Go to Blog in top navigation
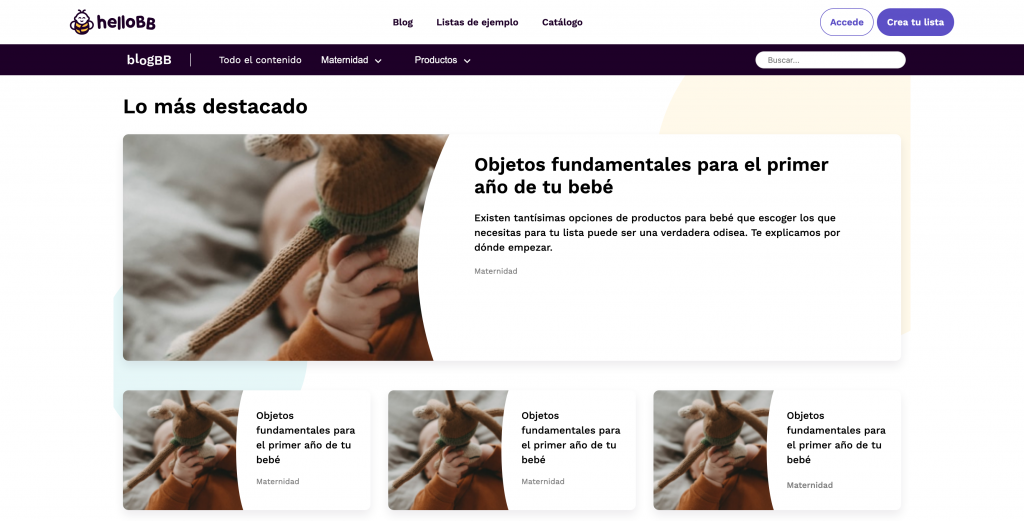Screen dimensions: 1024x521 coord(403,22)
